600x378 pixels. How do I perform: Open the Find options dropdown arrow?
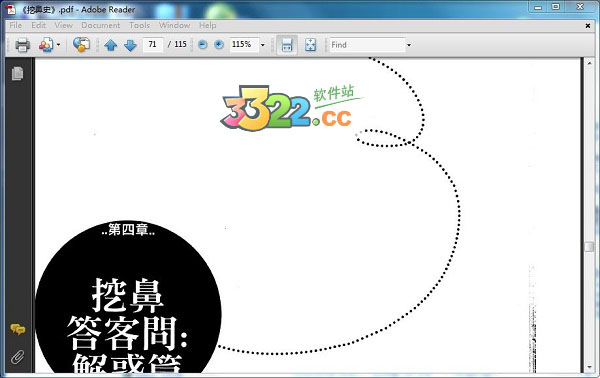tap(409, 45)
